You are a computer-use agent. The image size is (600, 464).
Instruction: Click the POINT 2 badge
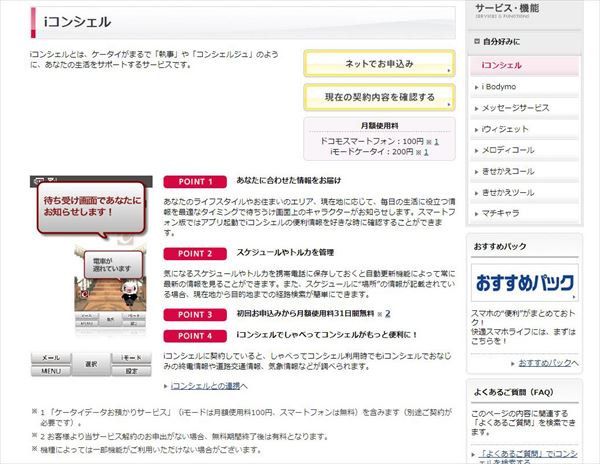click(x=195, y=254)
